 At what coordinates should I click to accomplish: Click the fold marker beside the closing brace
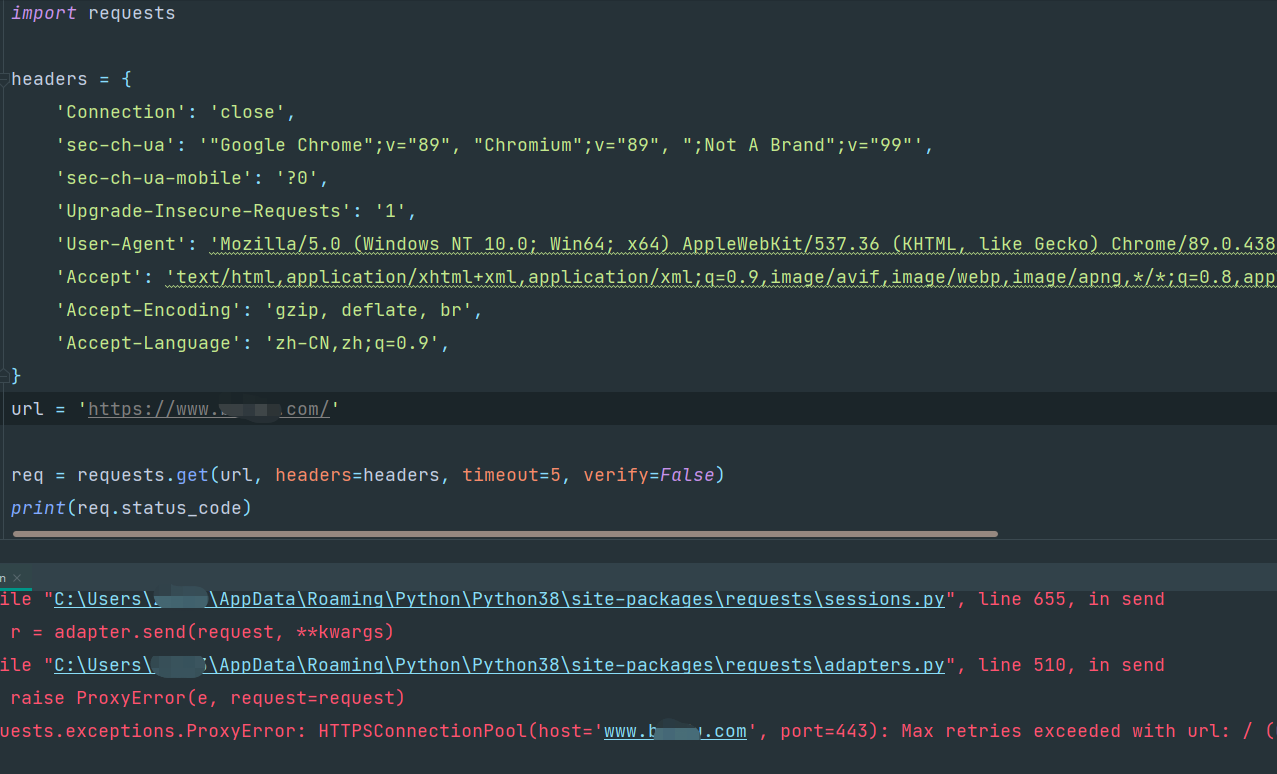tap(4, 376)
